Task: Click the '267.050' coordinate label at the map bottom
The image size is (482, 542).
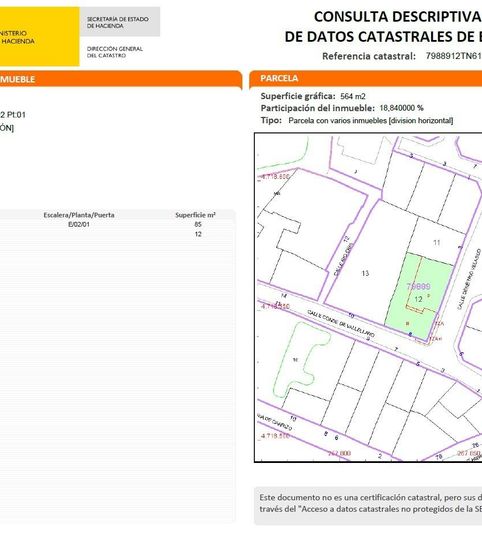Action: (469, 453)
